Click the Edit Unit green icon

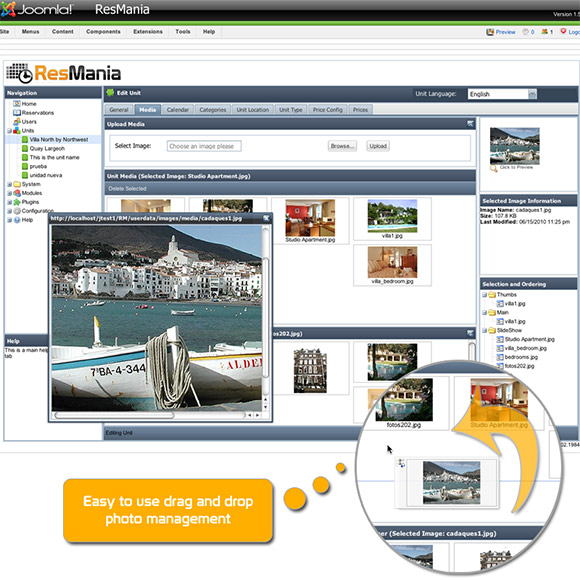110,92
